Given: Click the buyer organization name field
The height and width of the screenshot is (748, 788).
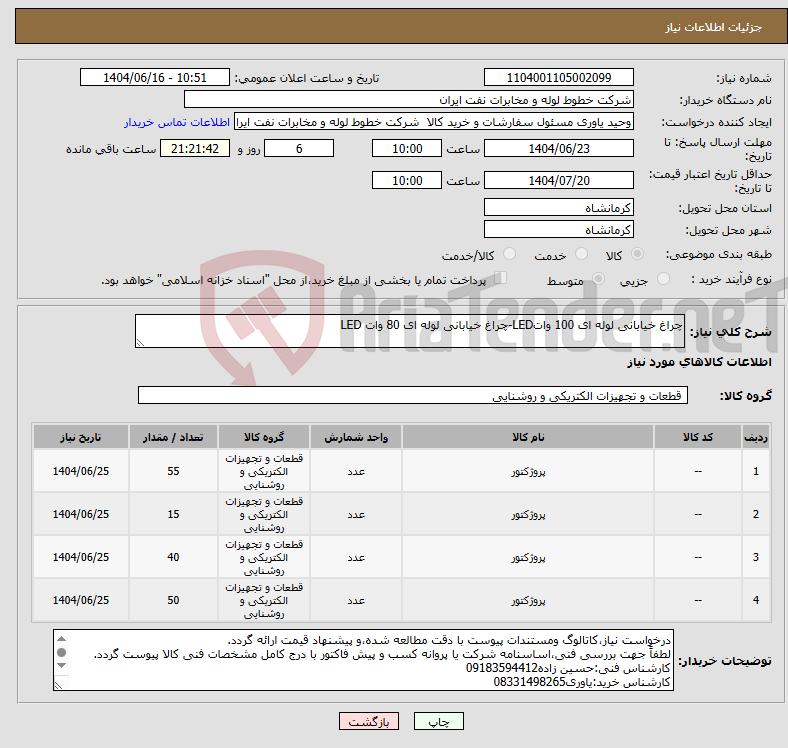Looking at the screenshot, I should (x=409, y=100).
